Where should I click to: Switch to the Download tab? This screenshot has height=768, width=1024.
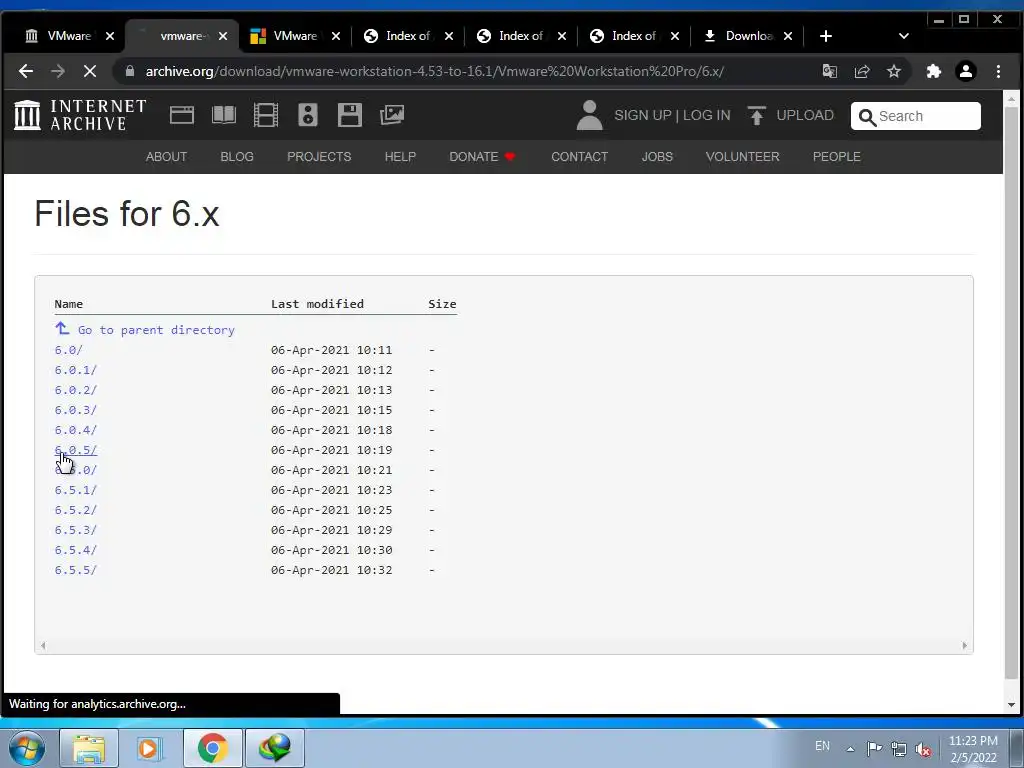(x=749, y=36)
